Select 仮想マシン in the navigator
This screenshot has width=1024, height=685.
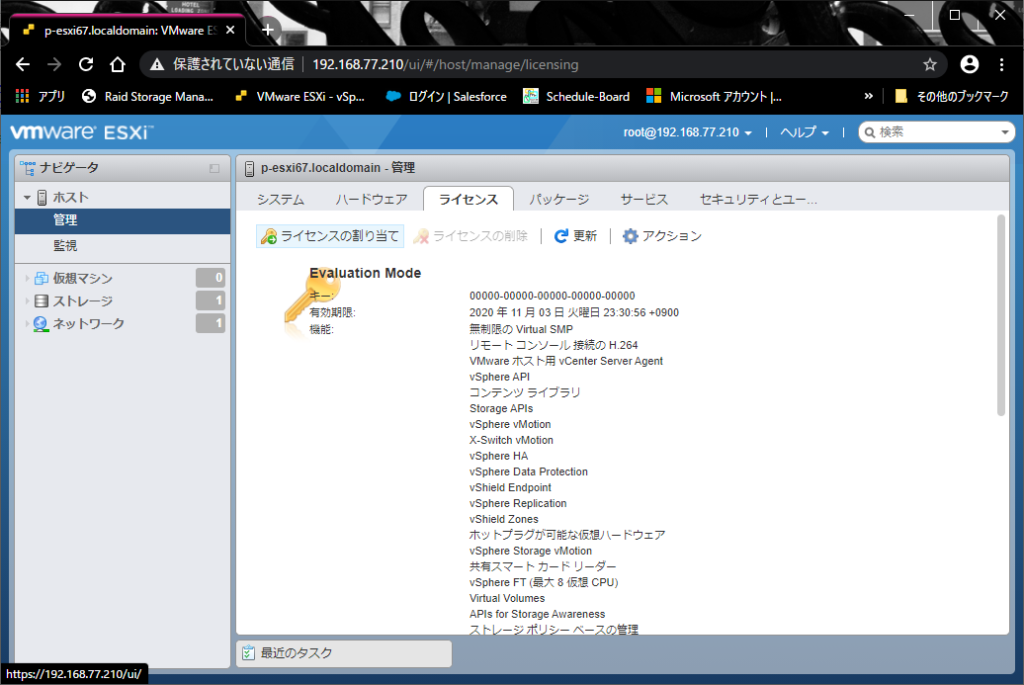point(83,279)
